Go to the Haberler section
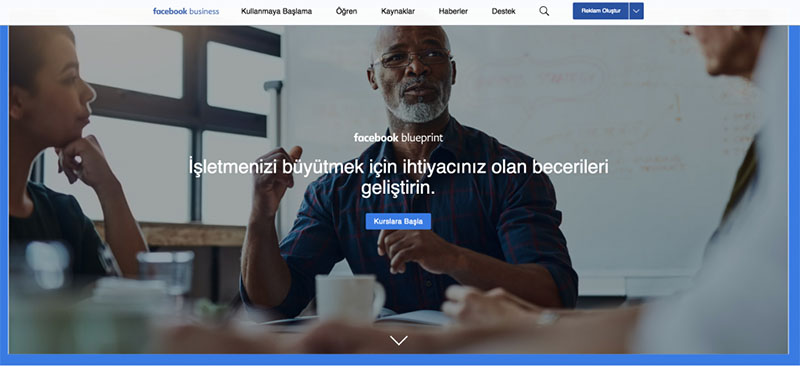 [453, 11]
